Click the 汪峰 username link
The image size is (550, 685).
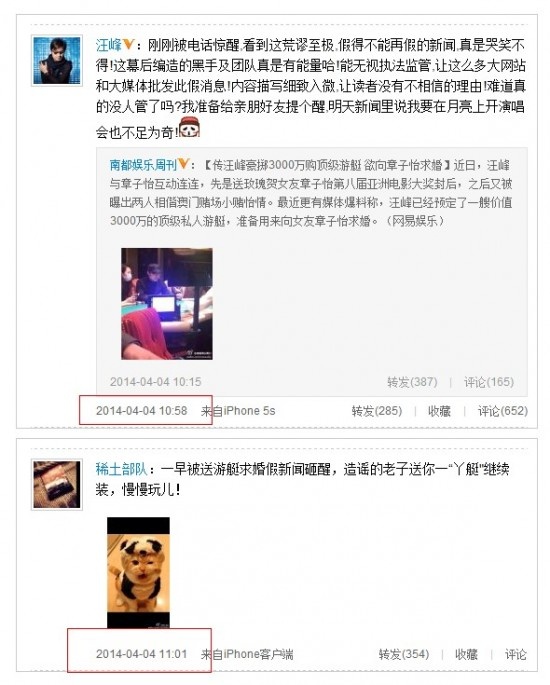pos(108,45)
